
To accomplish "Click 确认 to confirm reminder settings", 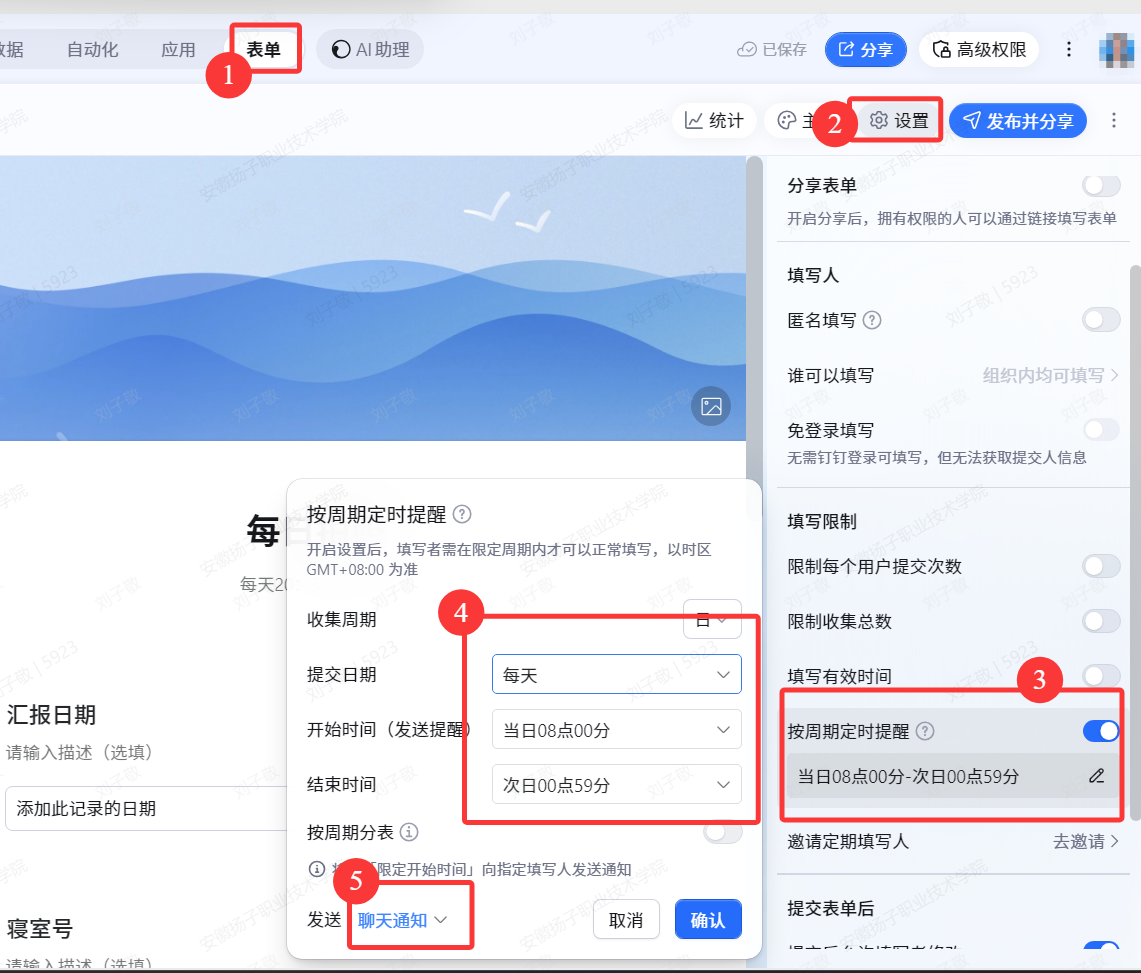I will click(708, 920).
